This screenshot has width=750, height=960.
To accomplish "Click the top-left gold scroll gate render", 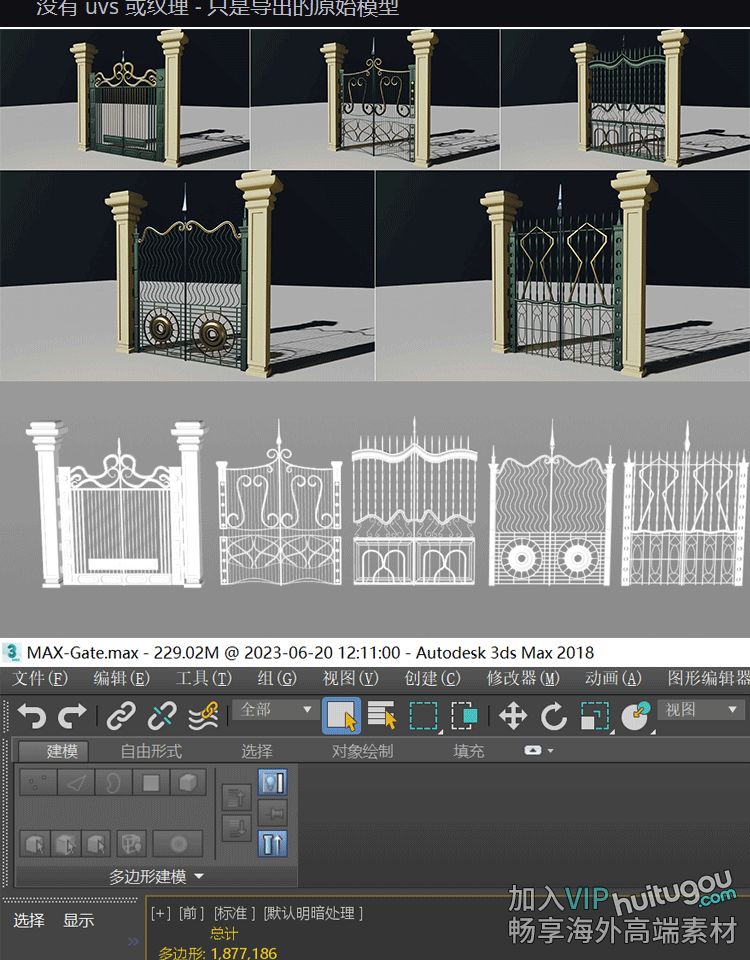I will [x=125, y=99].
